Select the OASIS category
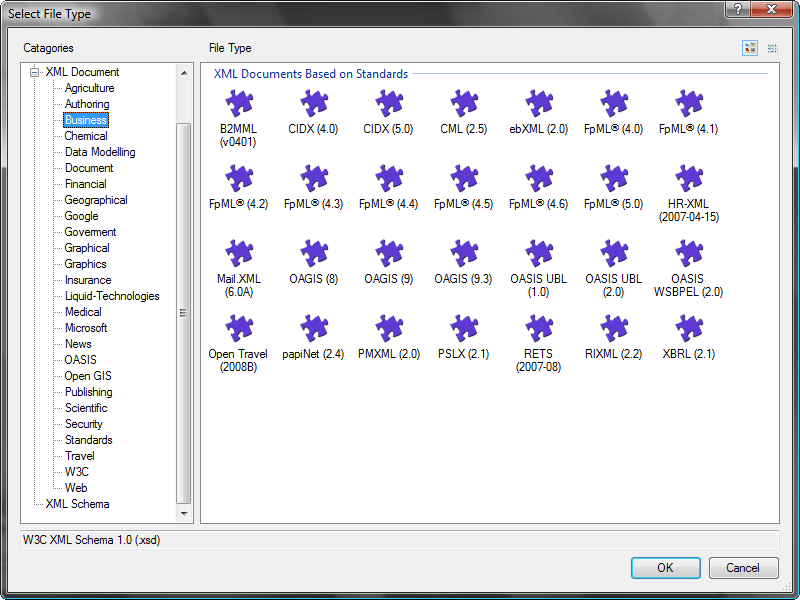Viewport: 800px width, 600px height. click(80, 360)
